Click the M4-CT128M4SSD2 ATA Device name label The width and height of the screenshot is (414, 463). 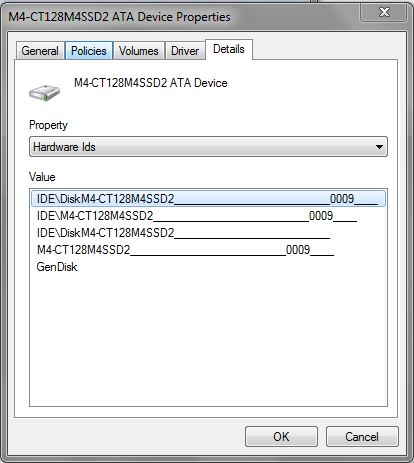151,83
